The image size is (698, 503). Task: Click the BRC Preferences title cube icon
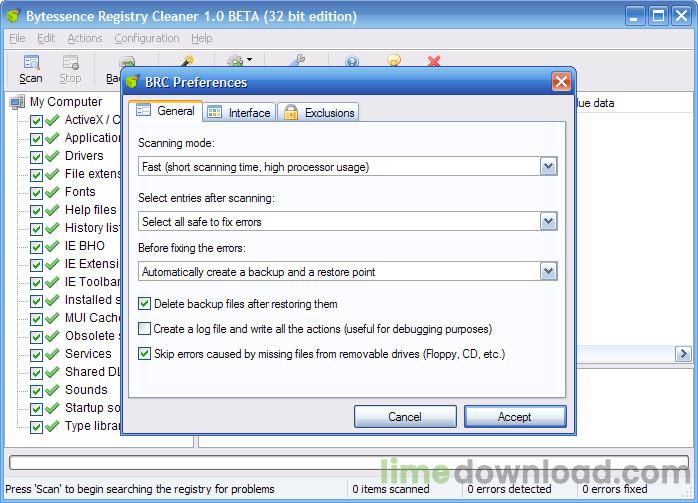(x=133, y=81)
